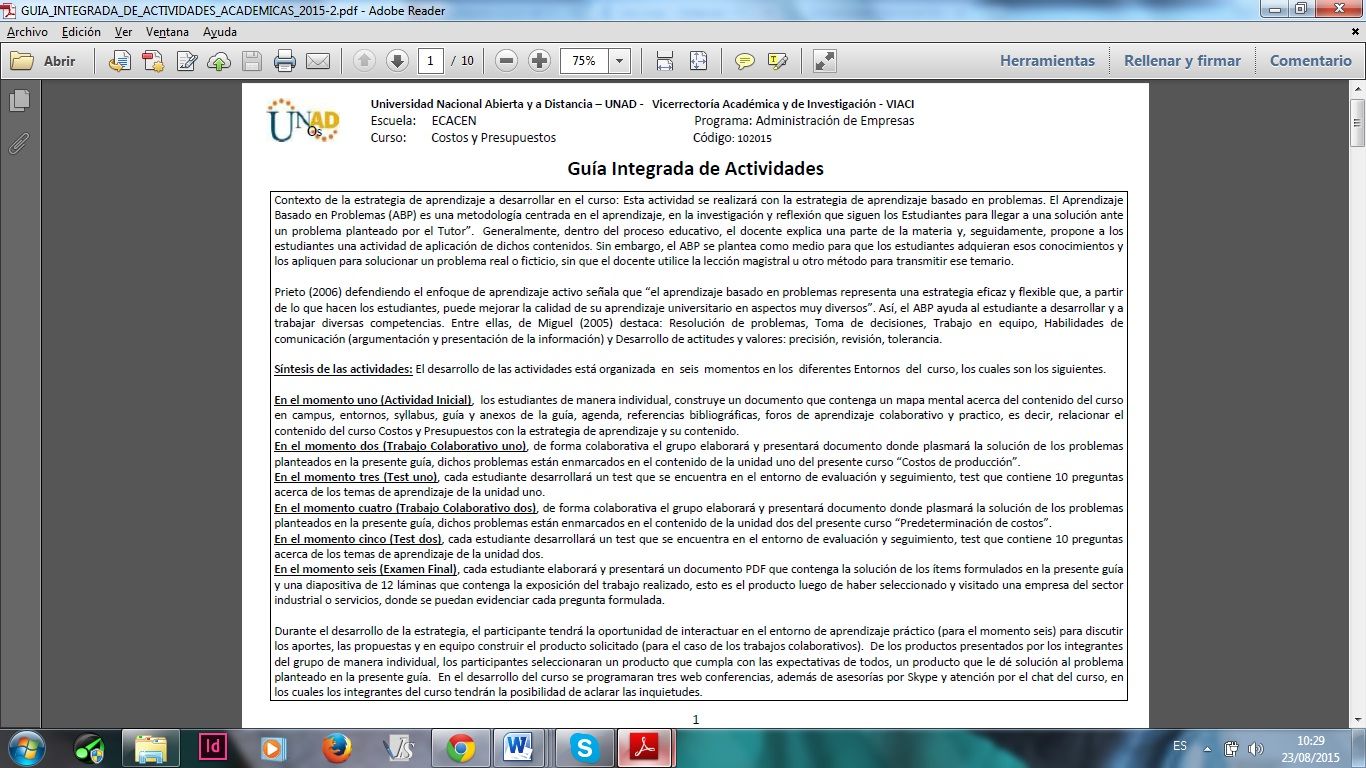Click the Abrir open file button
Screen dimensions: 1366x768
click(44, 61)
